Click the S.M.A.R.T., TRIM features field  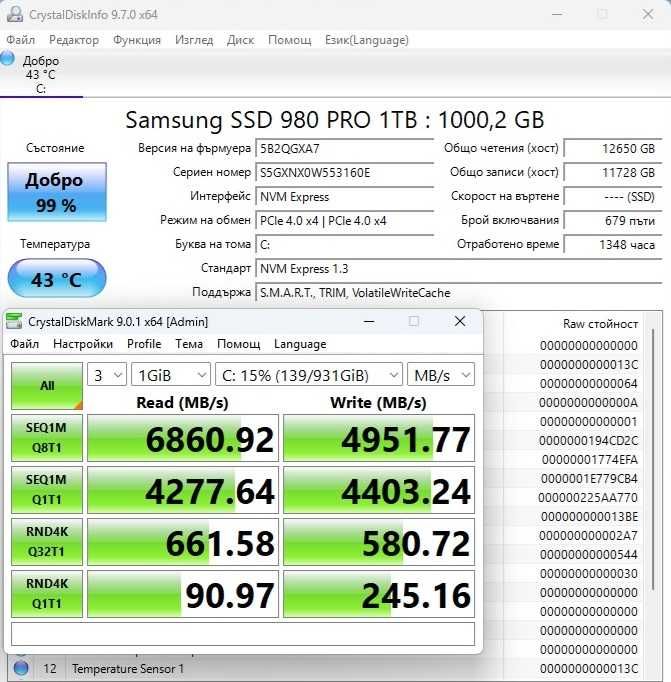click(x=459, y=292)
